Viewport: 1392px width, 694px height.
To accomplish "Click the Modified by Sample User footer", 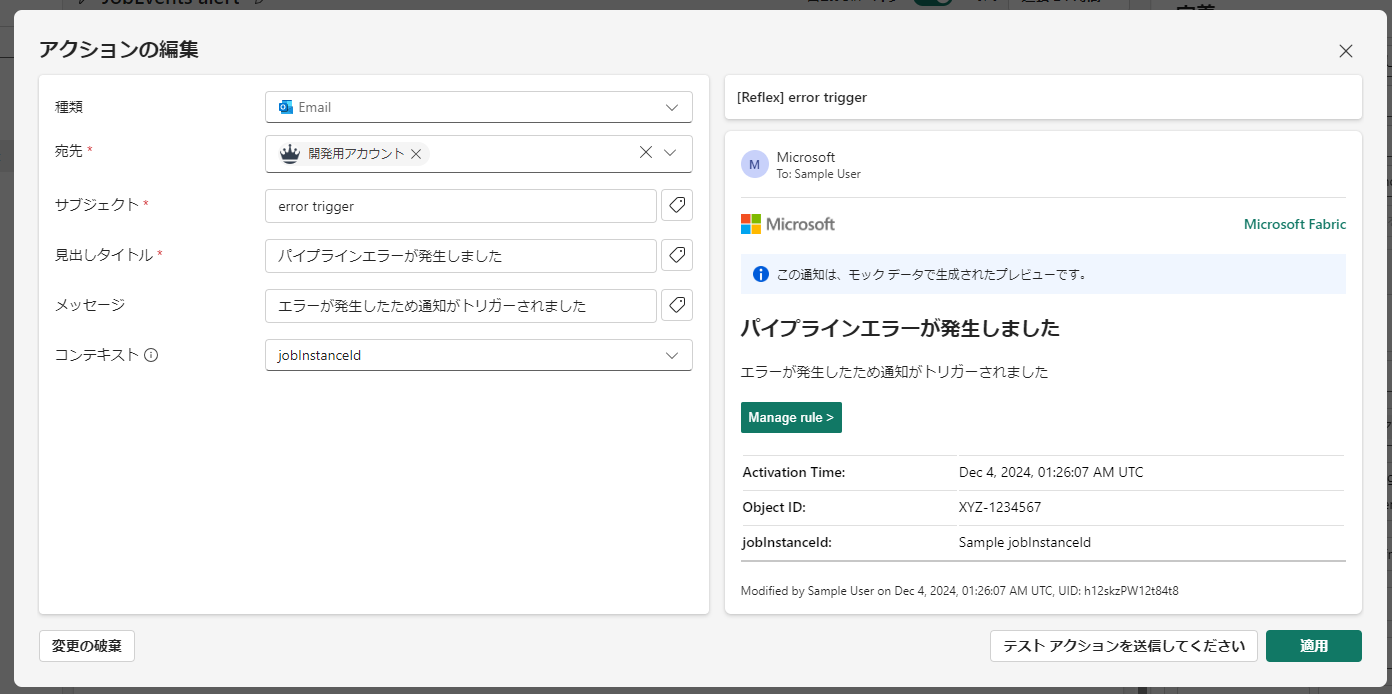I will tap(960, 591).
